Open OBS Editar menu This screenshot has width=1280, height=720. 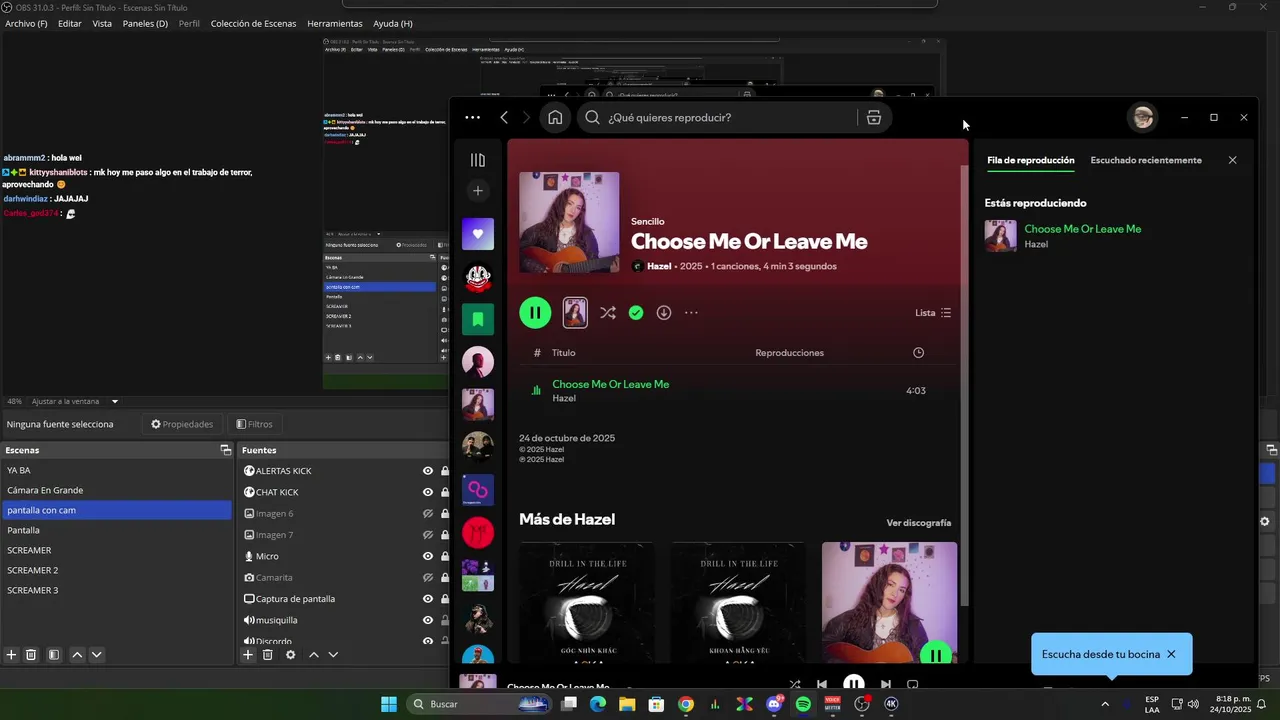[x=70, y=23]
